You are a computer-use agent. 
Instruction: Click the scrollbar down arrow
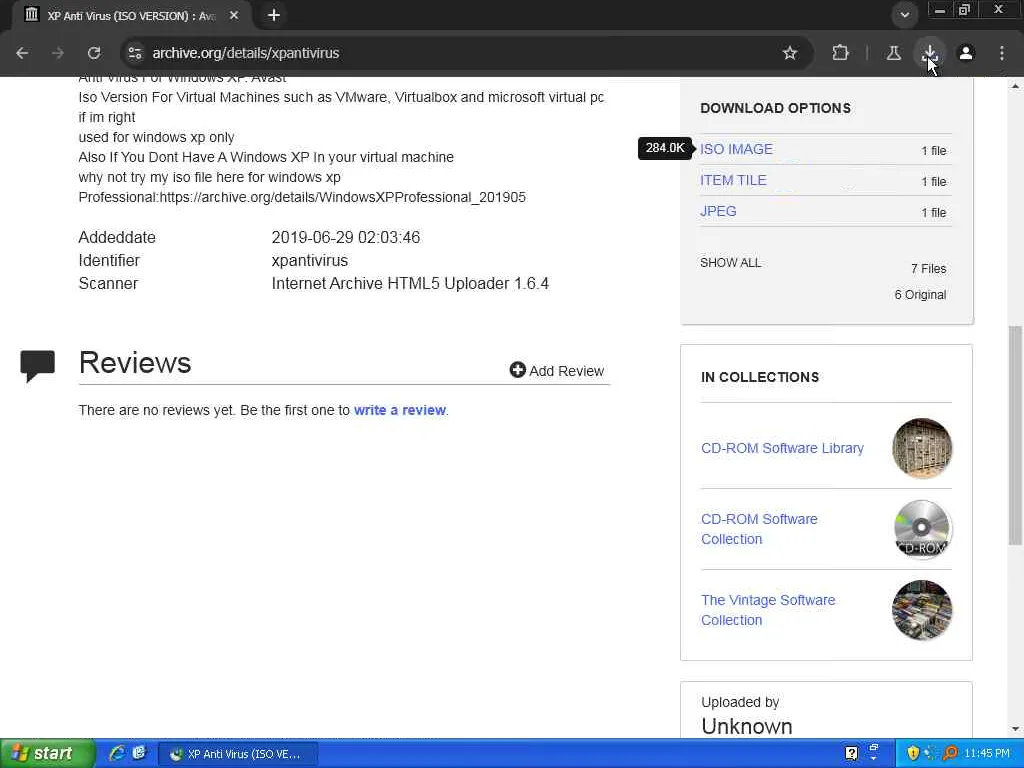point(1015,729)
